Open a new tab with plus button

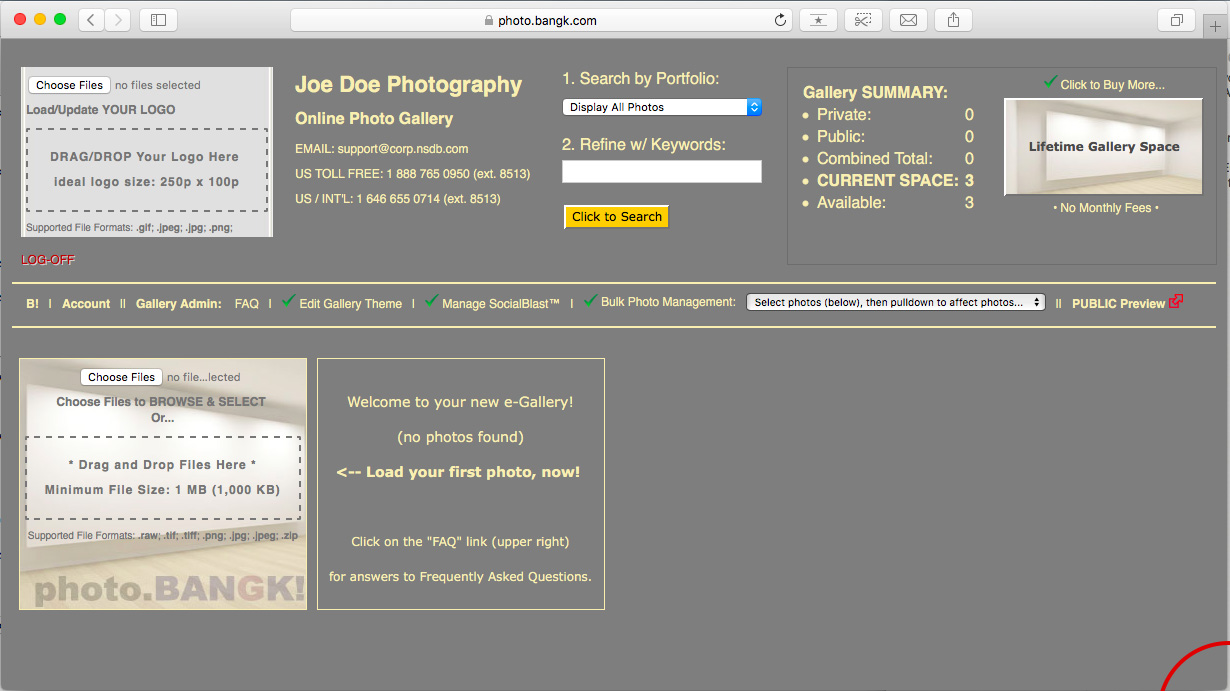click(1215, 27)
